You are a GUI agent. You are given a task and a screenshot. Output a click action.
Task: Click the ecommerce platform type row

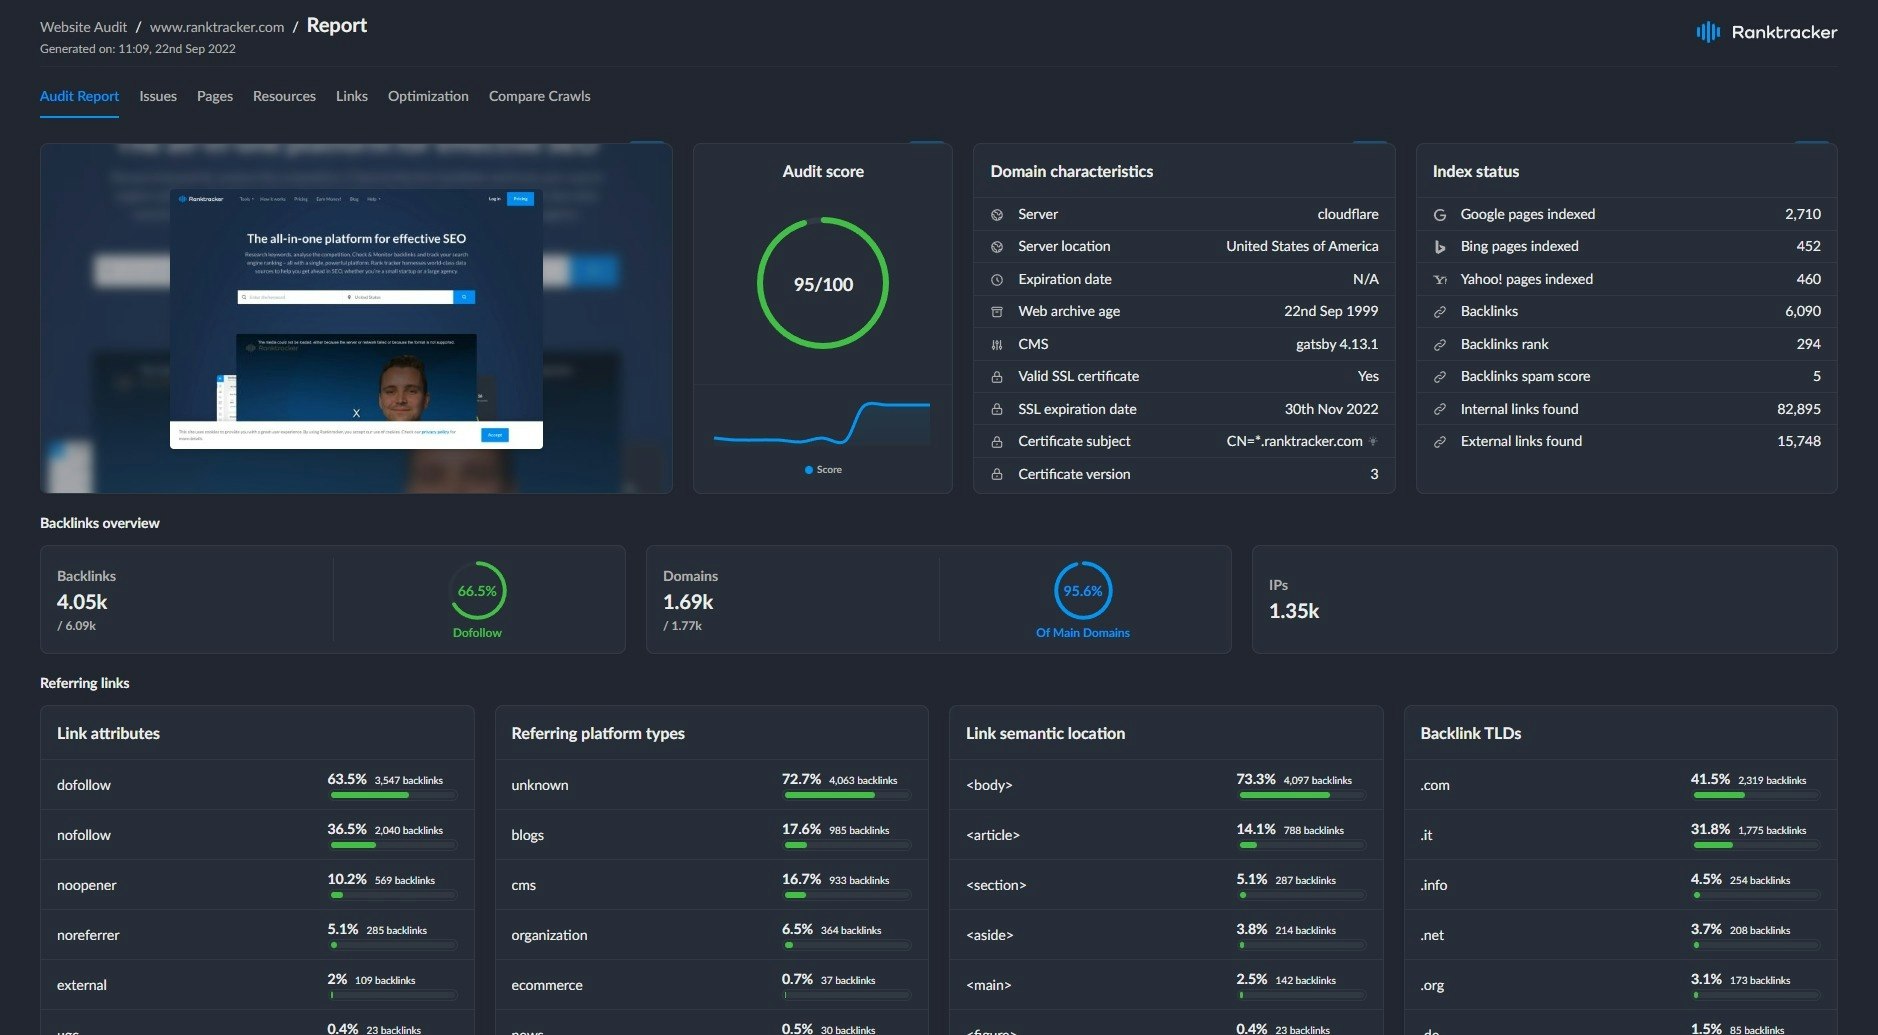(712, 985)
